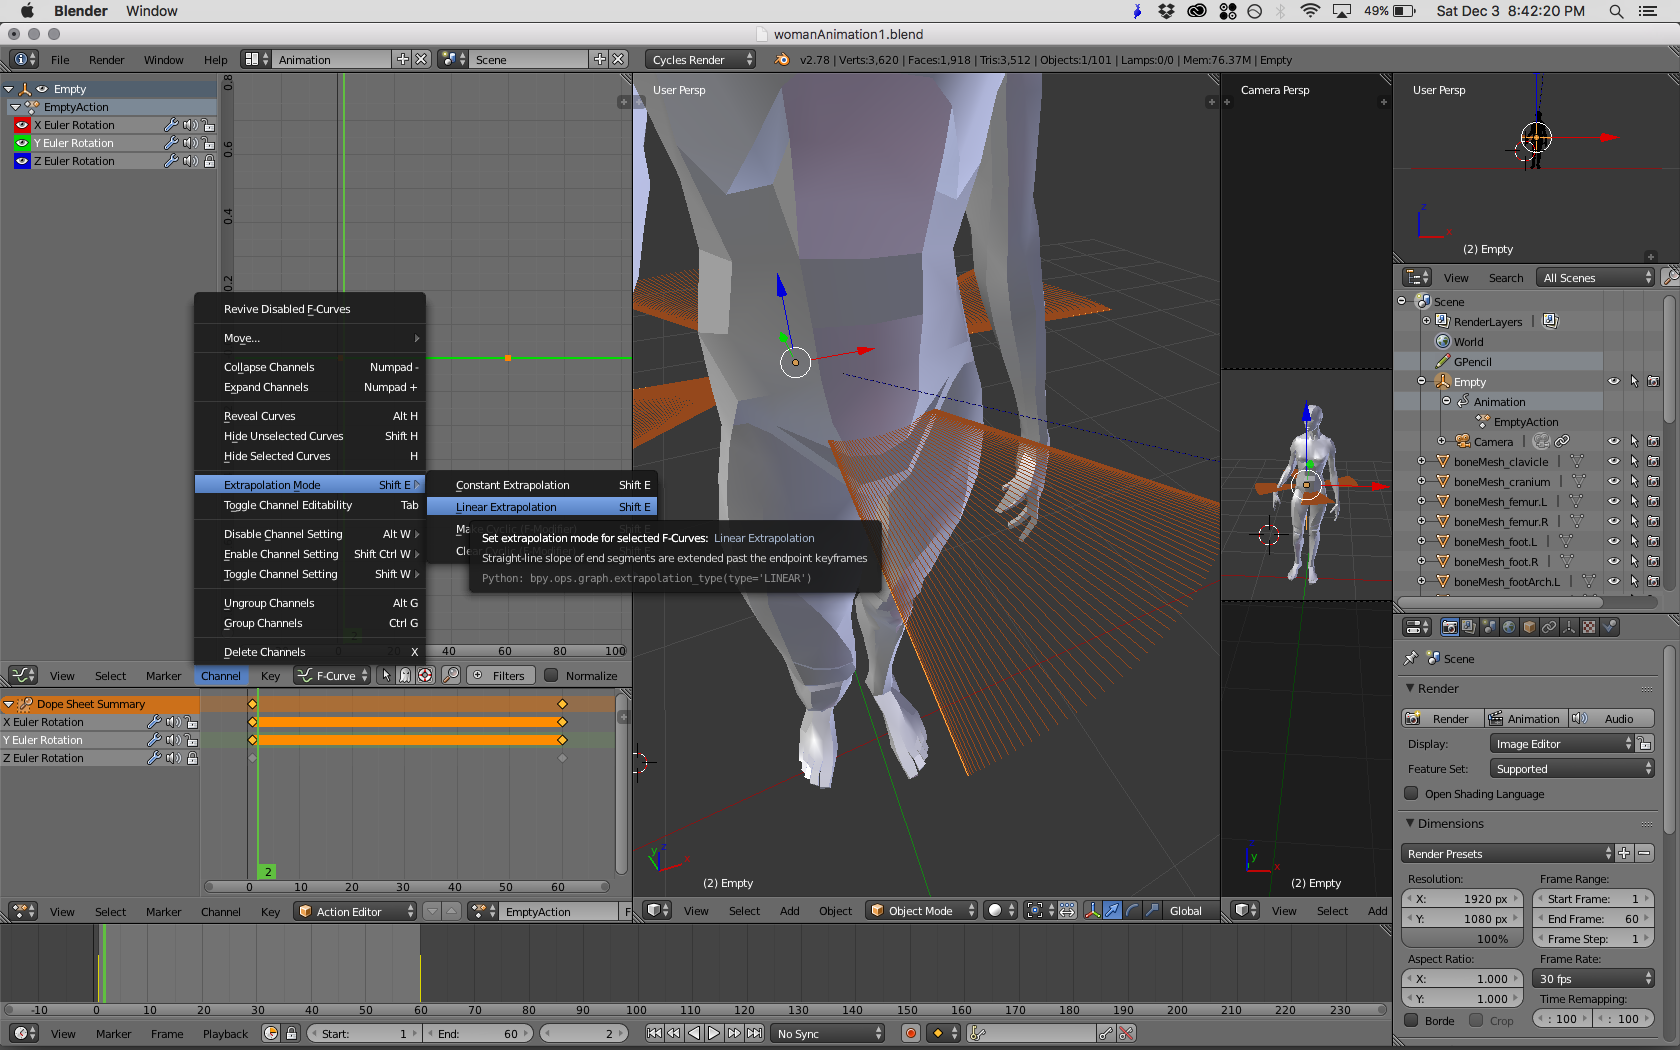This screenshot has height=1050, width=1680.
Task: Select Hide Unselected Curves entry
Action: pyautogui.click(x=310, y=436)
